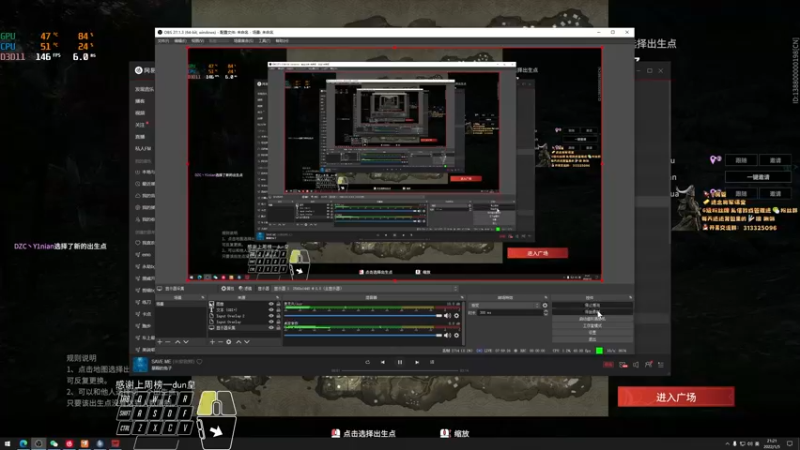Image resolution: width=800 pixels, height=450 pixels.
Task: Adjust transition duration stepper arrows
Action: (x=545, y=312)
